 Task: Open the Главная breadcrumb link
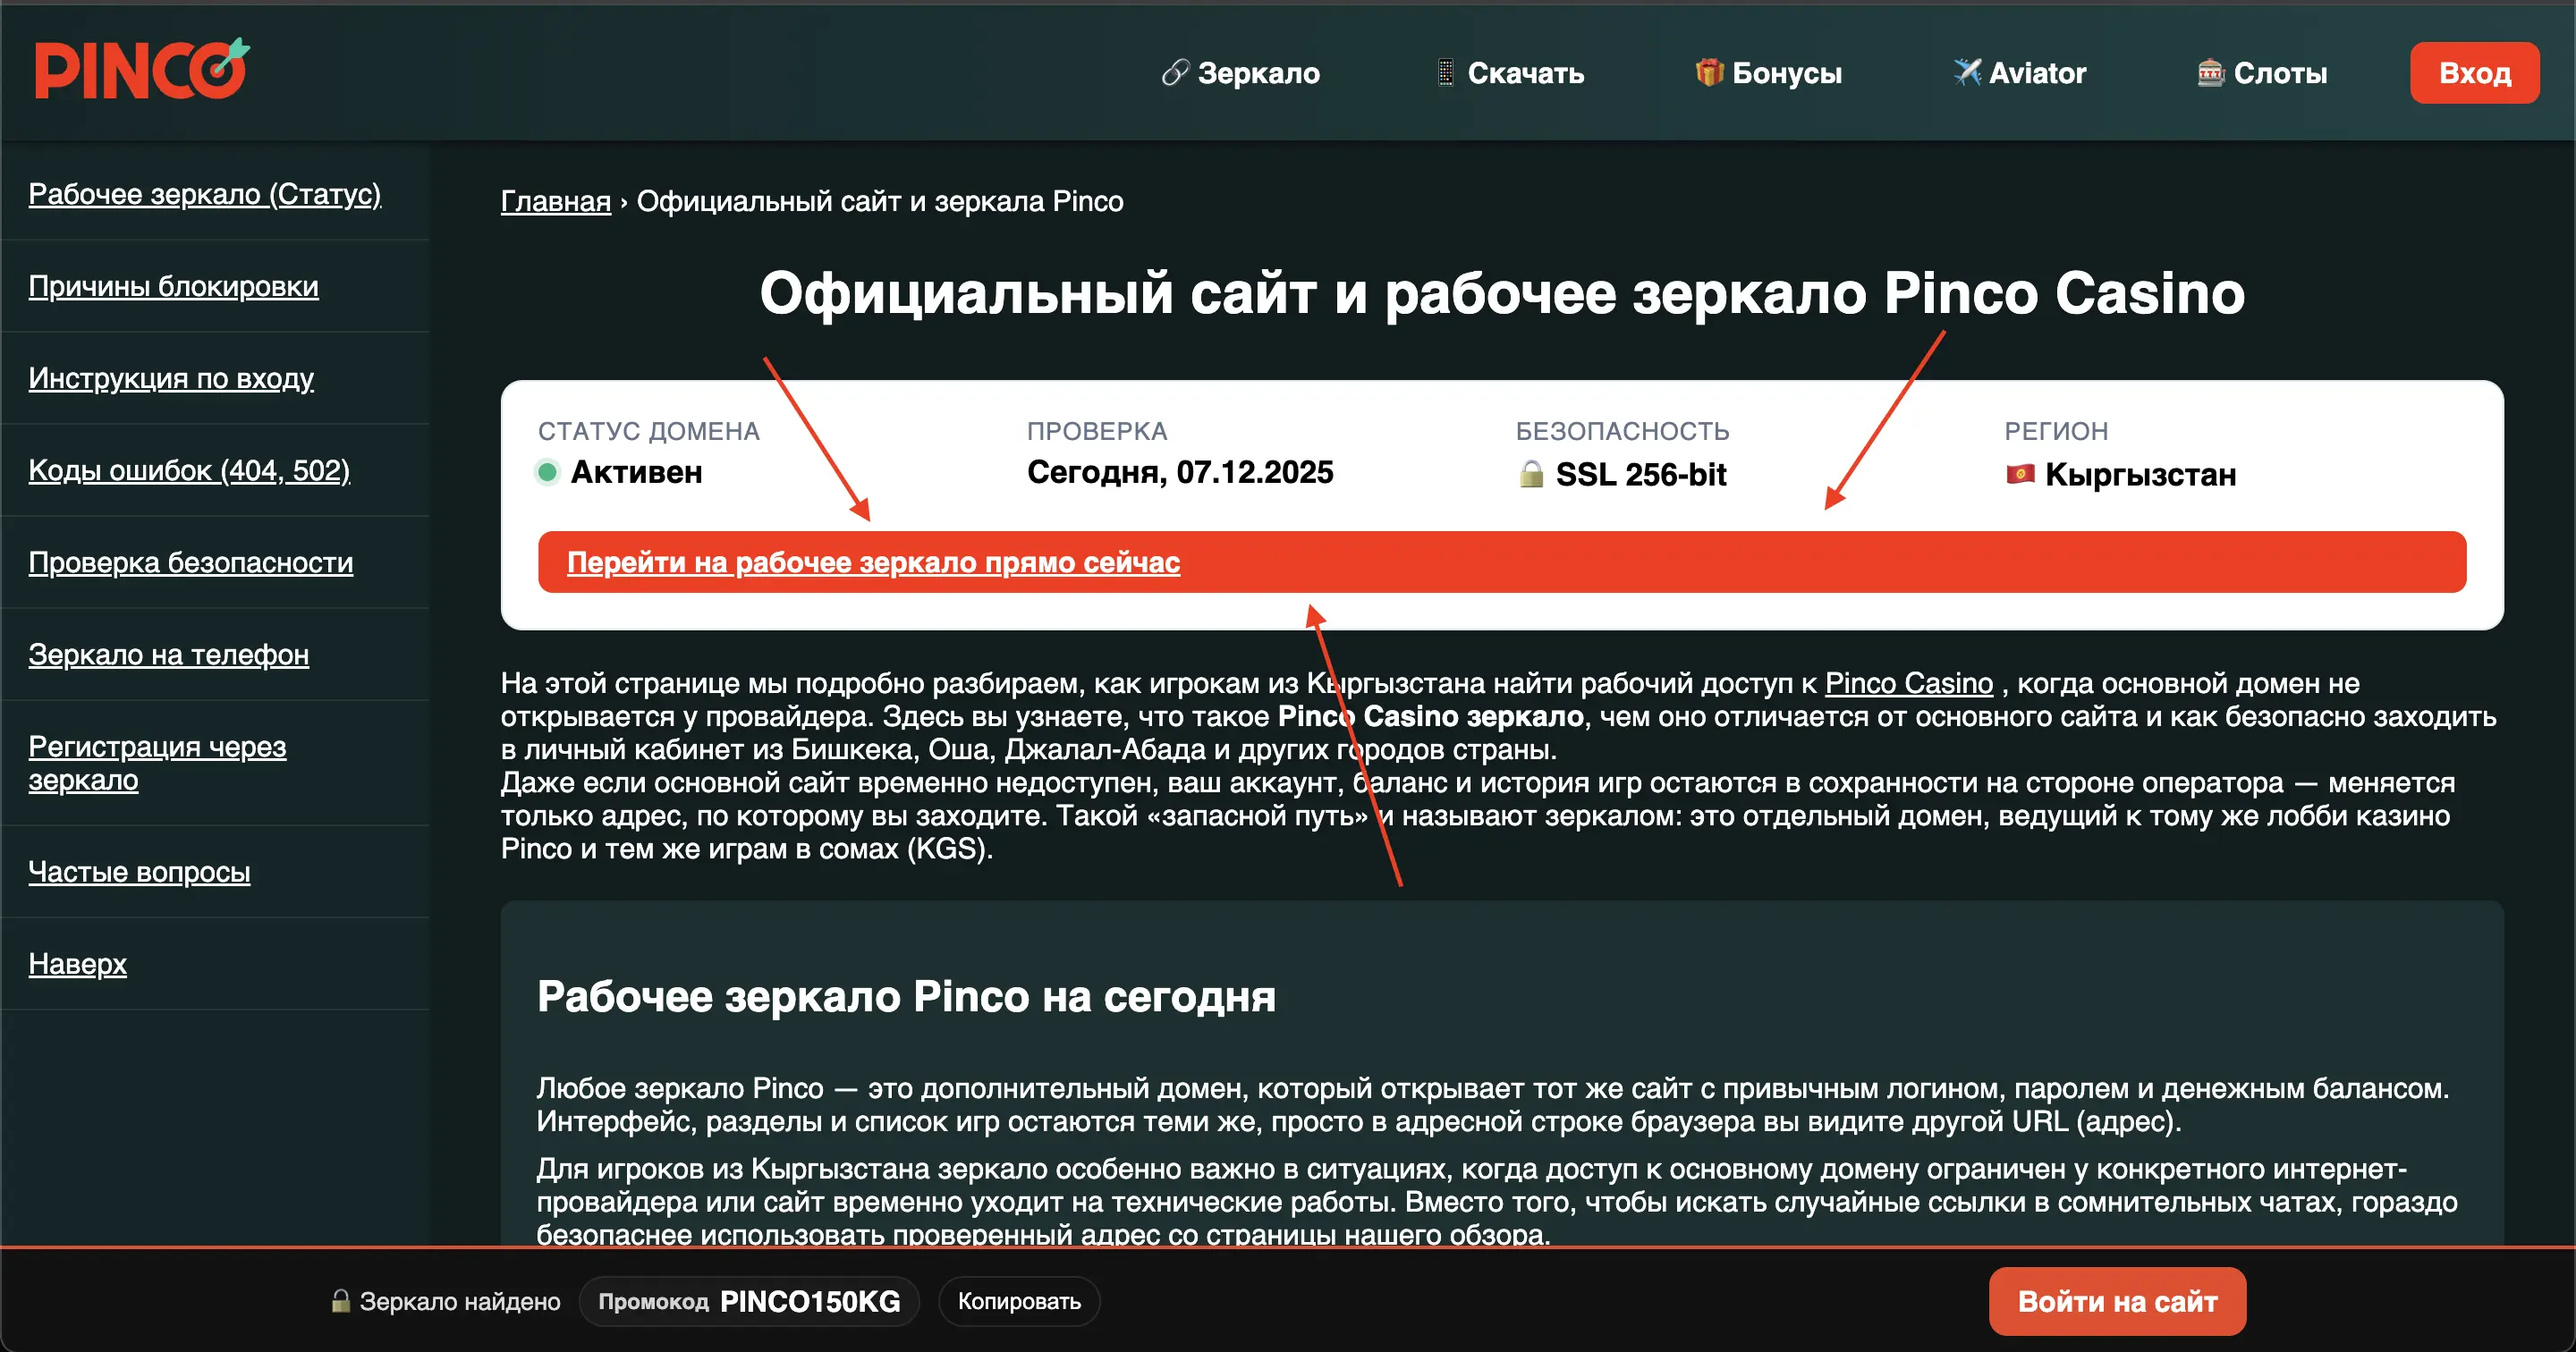coord(554,201)
